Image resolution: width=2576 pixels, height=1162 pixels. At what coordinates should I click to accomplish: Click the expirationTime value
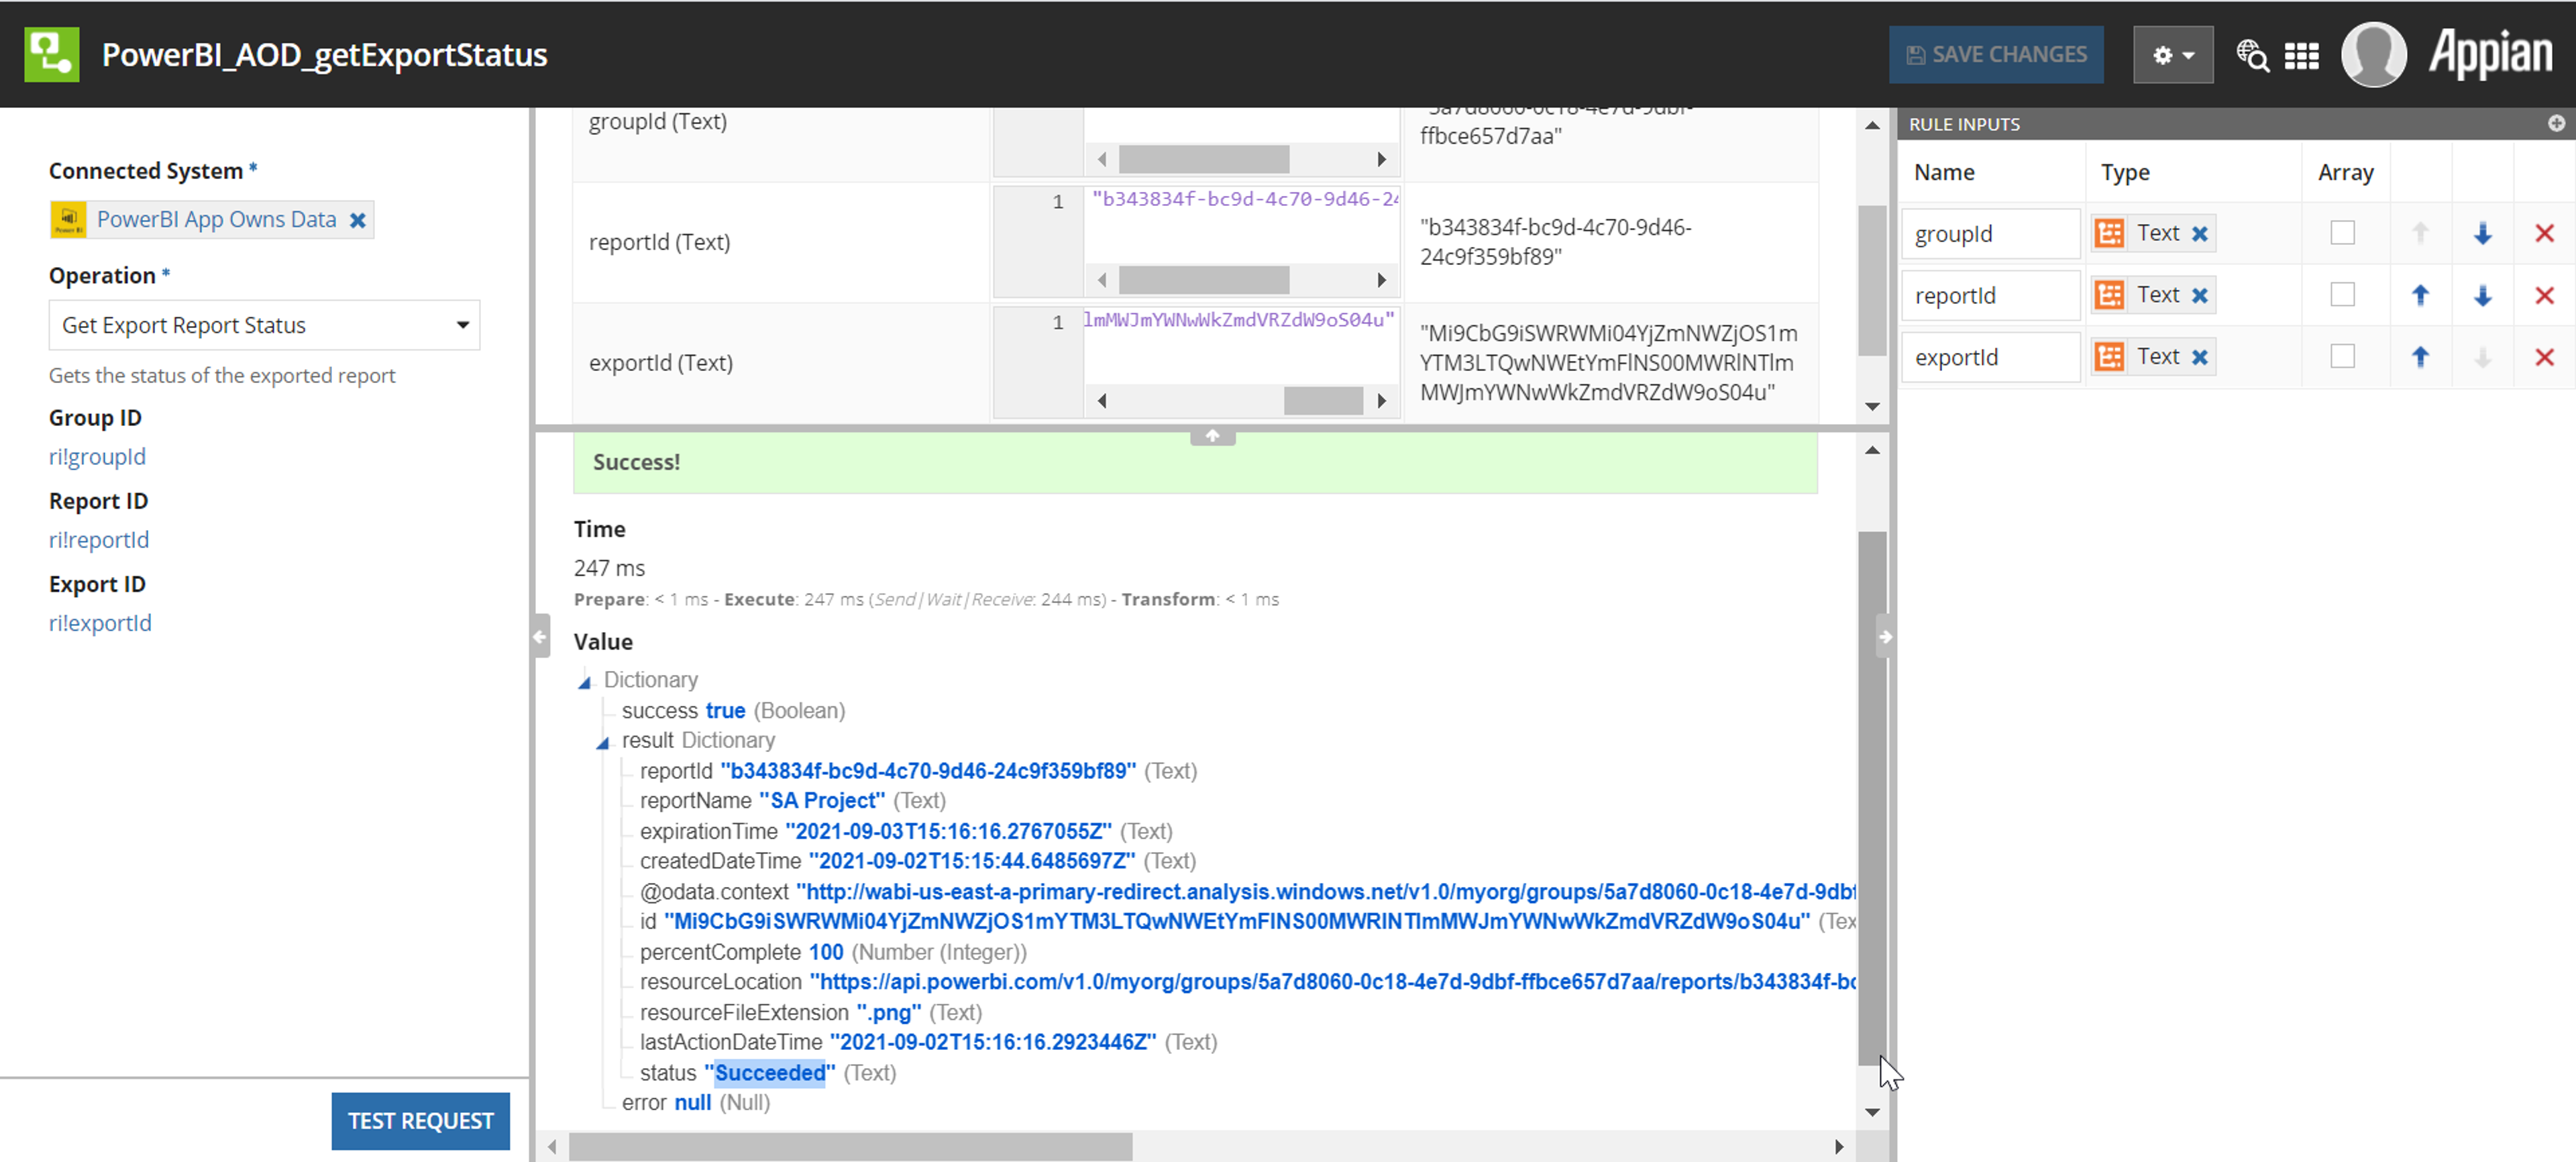[x=948, y=832]
